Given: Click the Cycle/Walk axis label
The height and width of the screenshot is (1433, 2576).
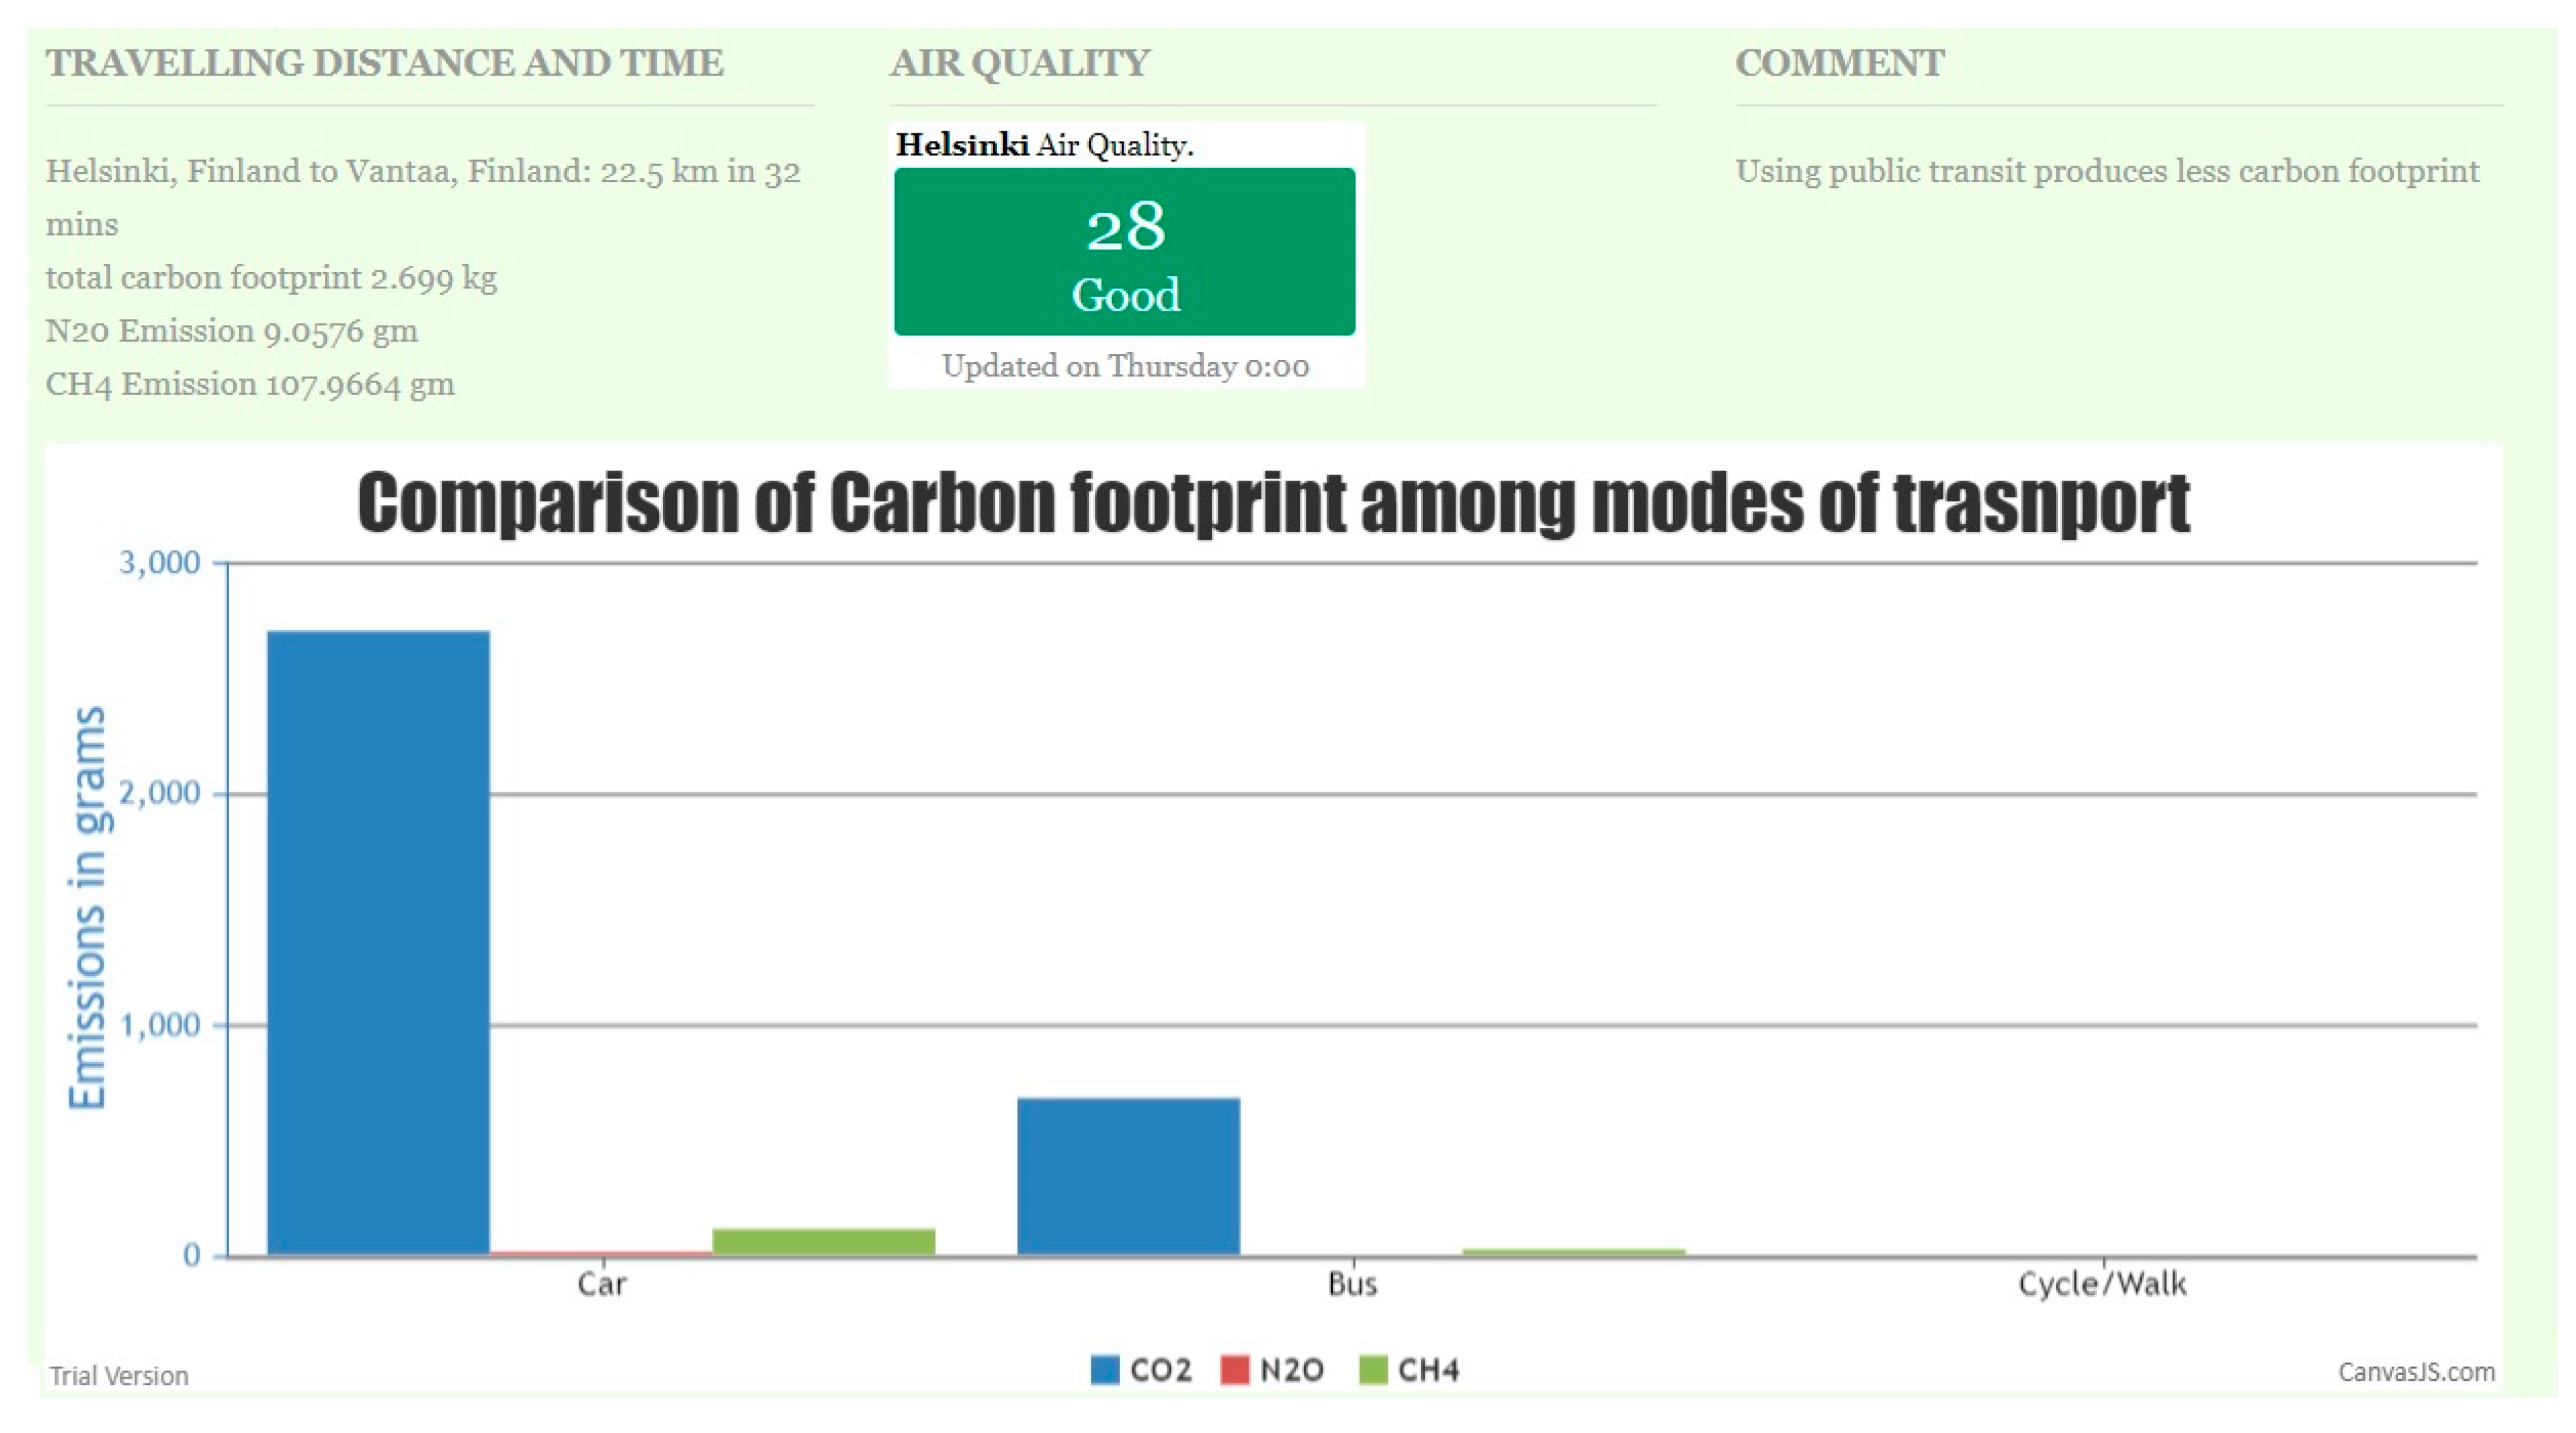Looking at the screenshot, I should pyautogui.click(x=2102, y=1284).
